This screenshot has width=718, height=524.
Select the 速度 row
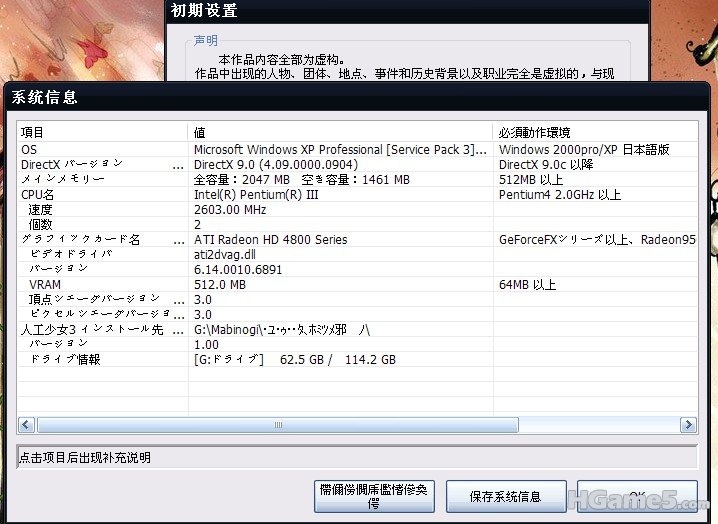(x=357, y=210)
